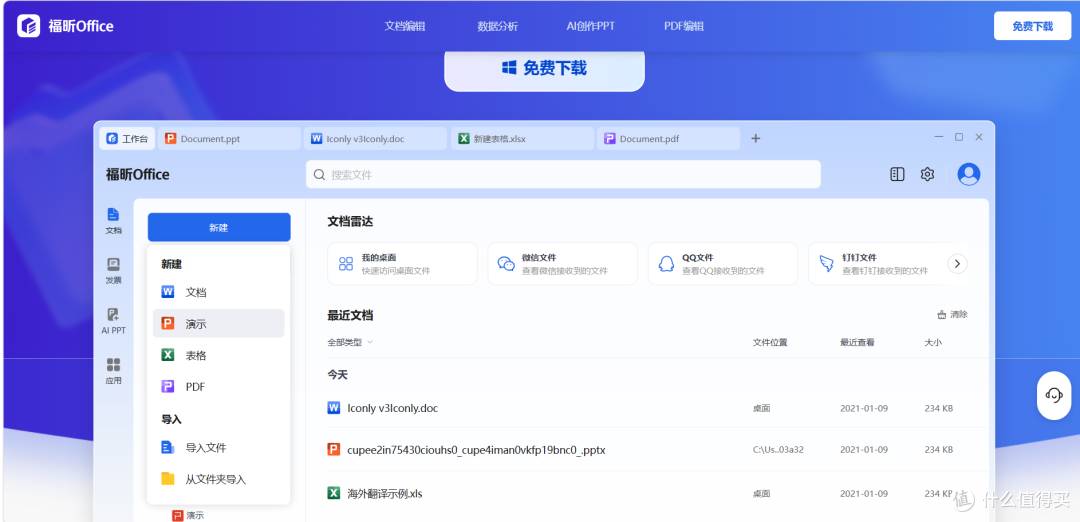Click the 最近查看 column header
The width and height of the screenshot is (1080, 522).
pyautogui.click(x=858, y=342)
